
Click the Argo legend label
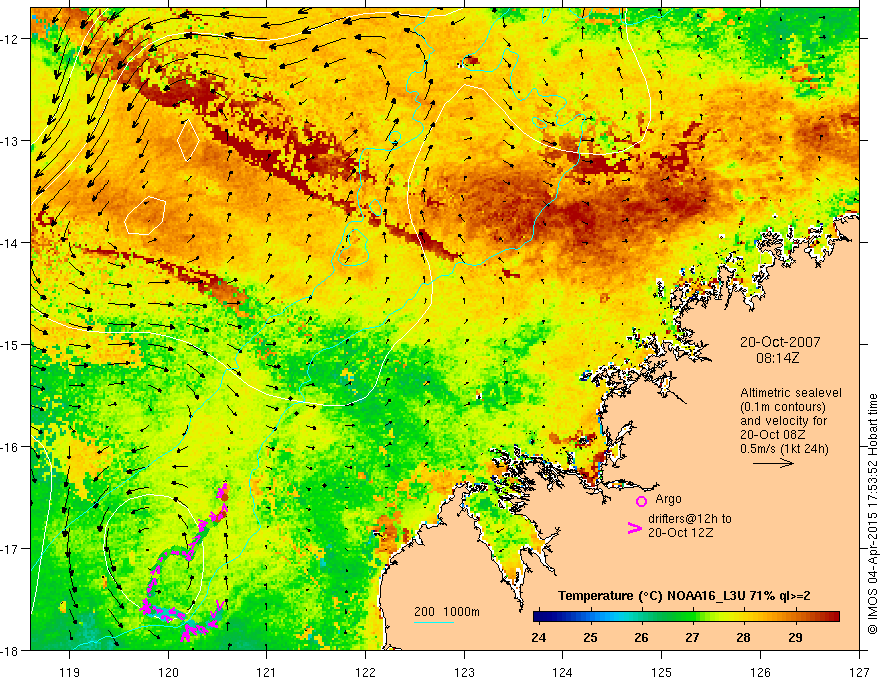pyautogui.click(x=668, y=499)
